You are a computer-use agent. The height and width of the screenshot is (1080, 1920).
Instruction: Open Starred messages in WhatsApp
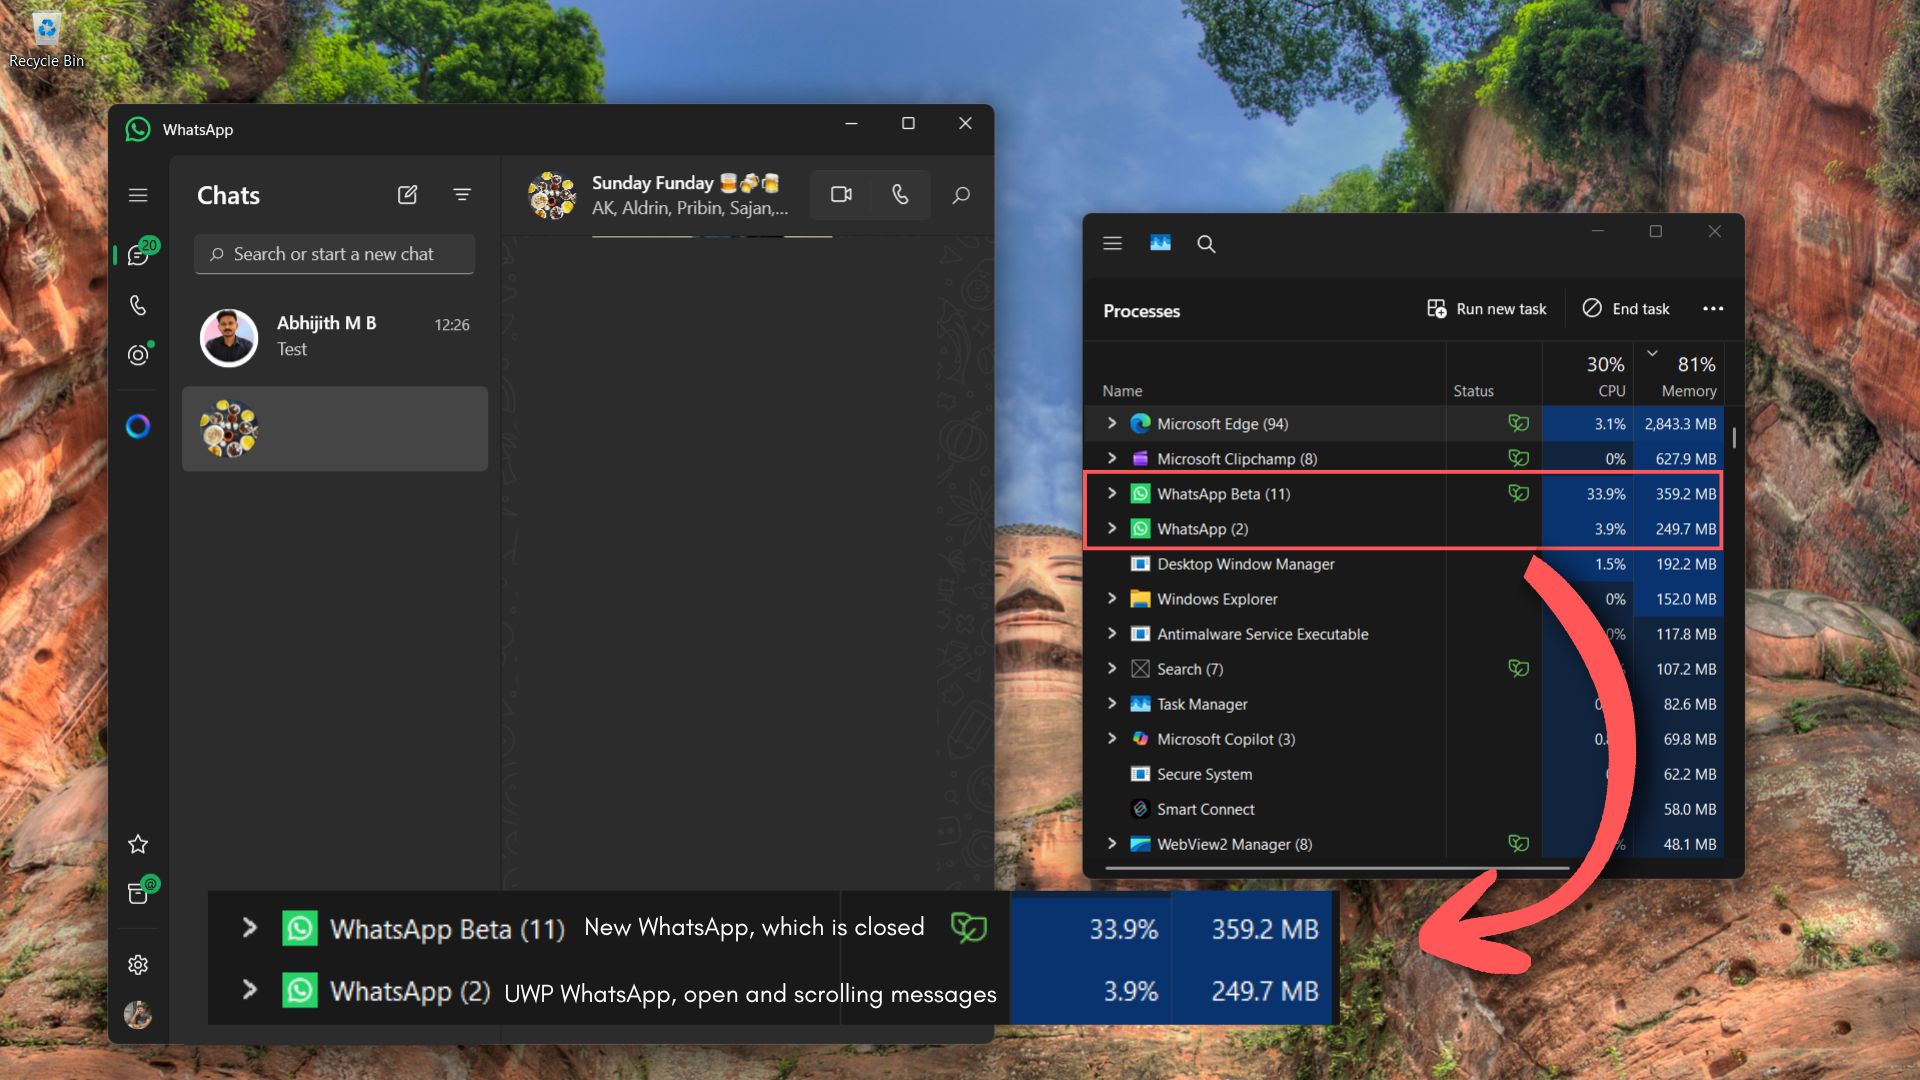[138, 843]
